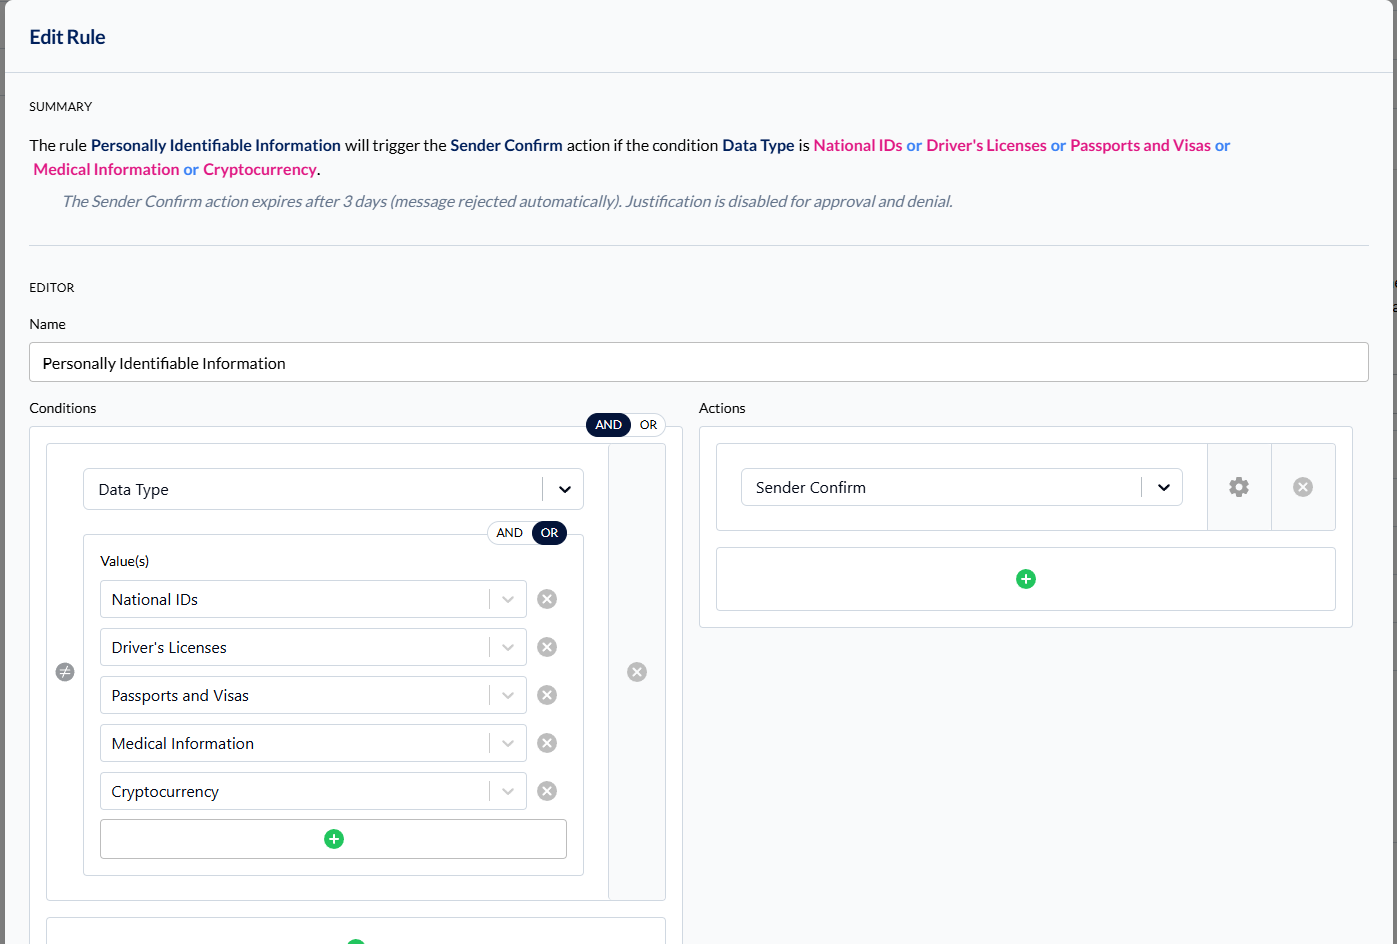
Task: Delete the Passports and Visas value
Action: pos(547,695)
